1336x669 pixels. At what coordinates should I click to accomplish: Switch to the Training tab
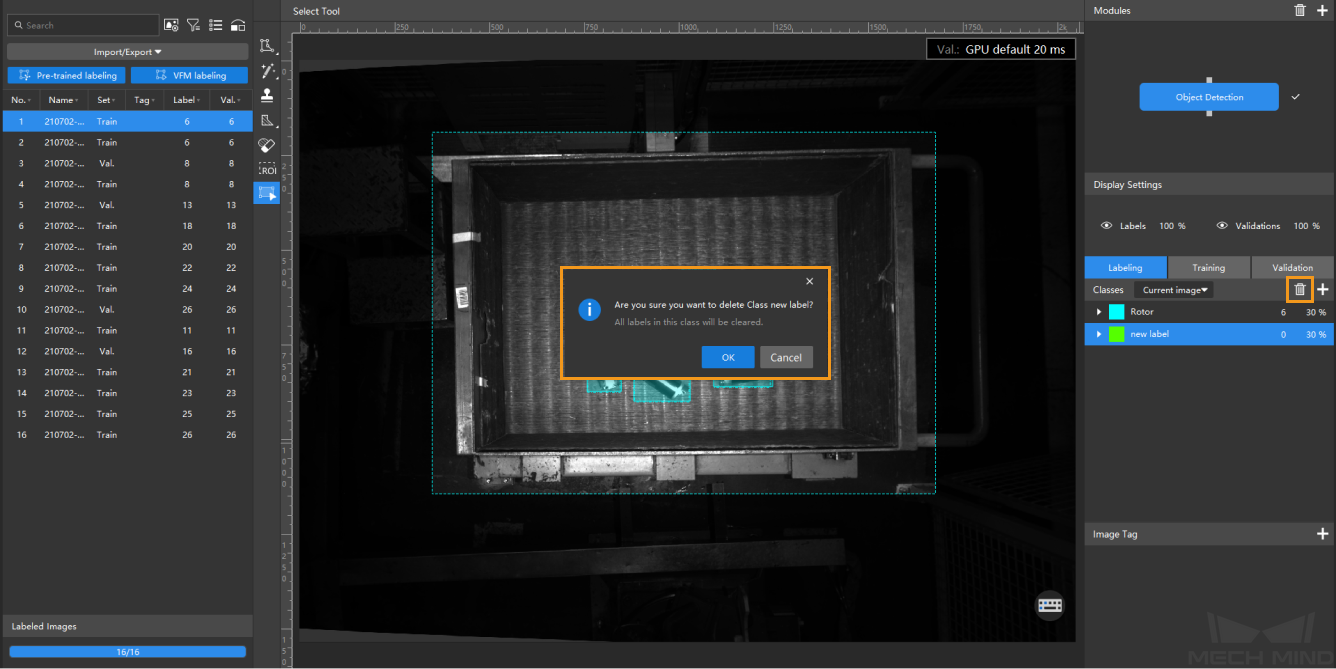coord(1208,268)
